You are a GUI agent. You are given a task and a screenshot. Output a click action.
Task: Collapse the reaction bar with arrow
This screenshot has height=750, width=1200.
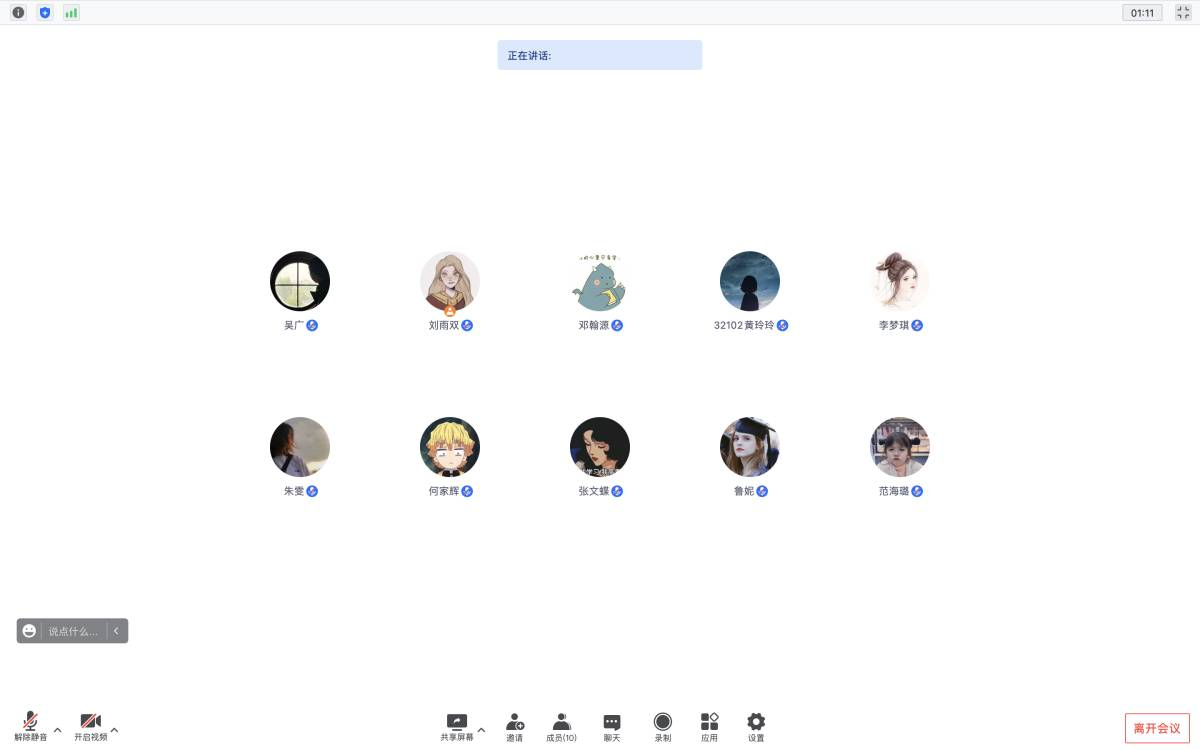pyautogui.click(x=116, y=631)
